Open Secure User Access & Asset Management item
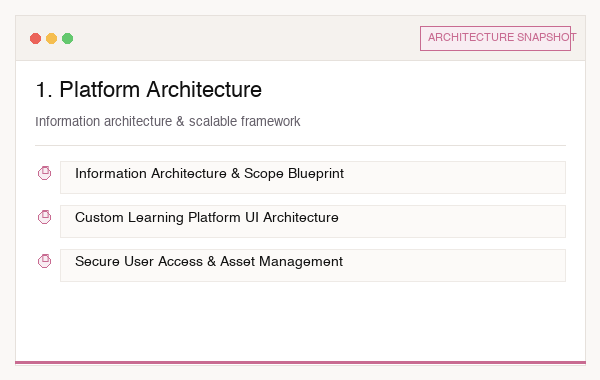Screen dimensions: 600x380 [x=313, y=265]
